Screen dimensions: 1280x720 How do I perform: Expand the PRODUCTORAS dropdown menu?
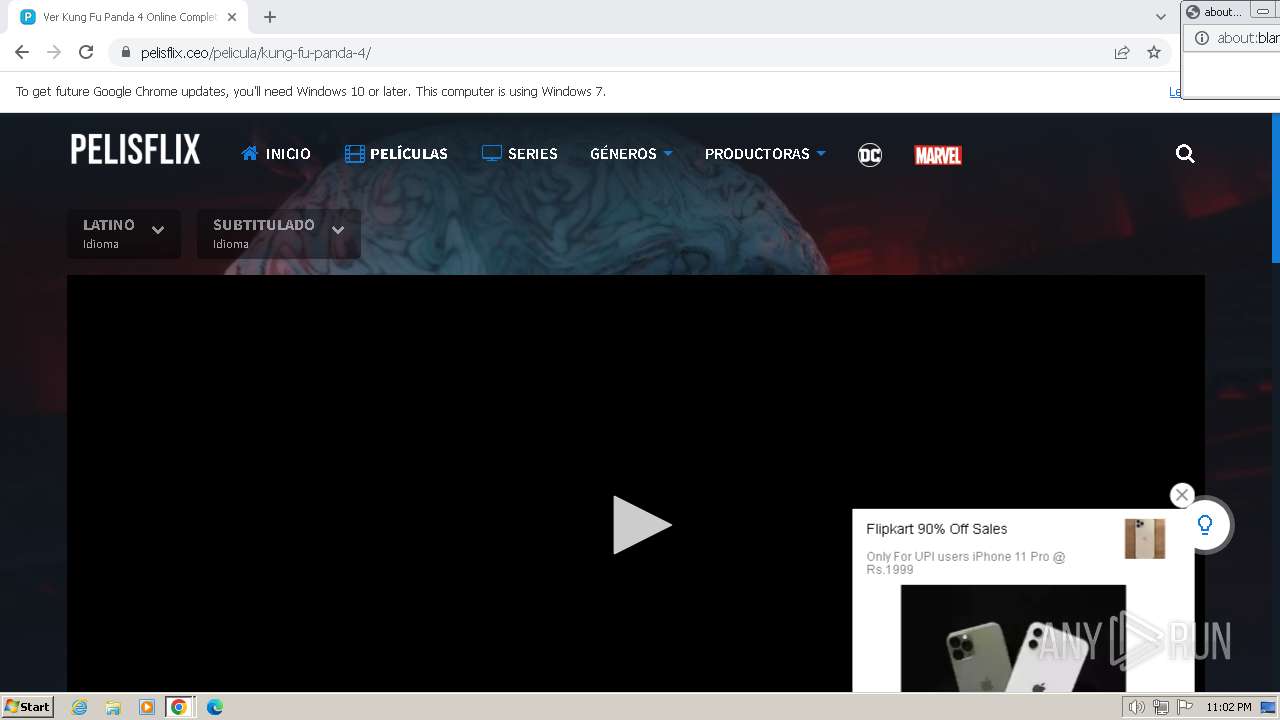(765, 154)
